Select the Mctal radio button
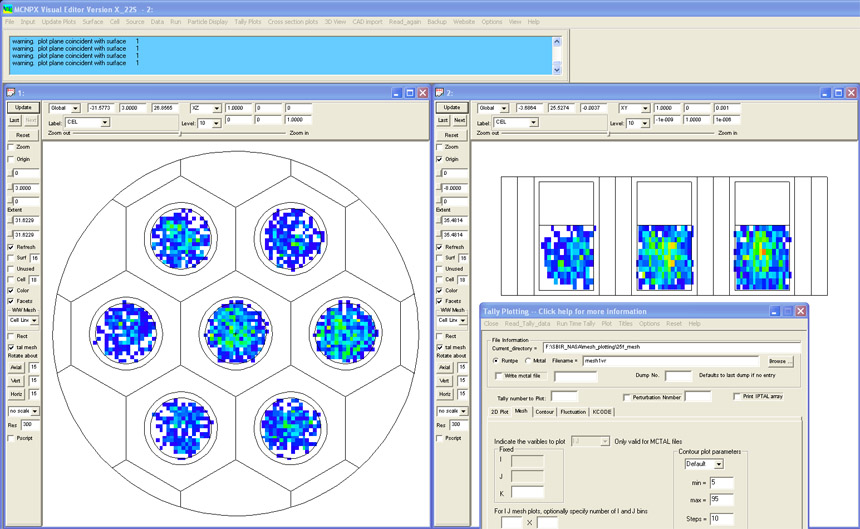Image resolution: width=860 pixels, height=529 pixels. (528, 361)
